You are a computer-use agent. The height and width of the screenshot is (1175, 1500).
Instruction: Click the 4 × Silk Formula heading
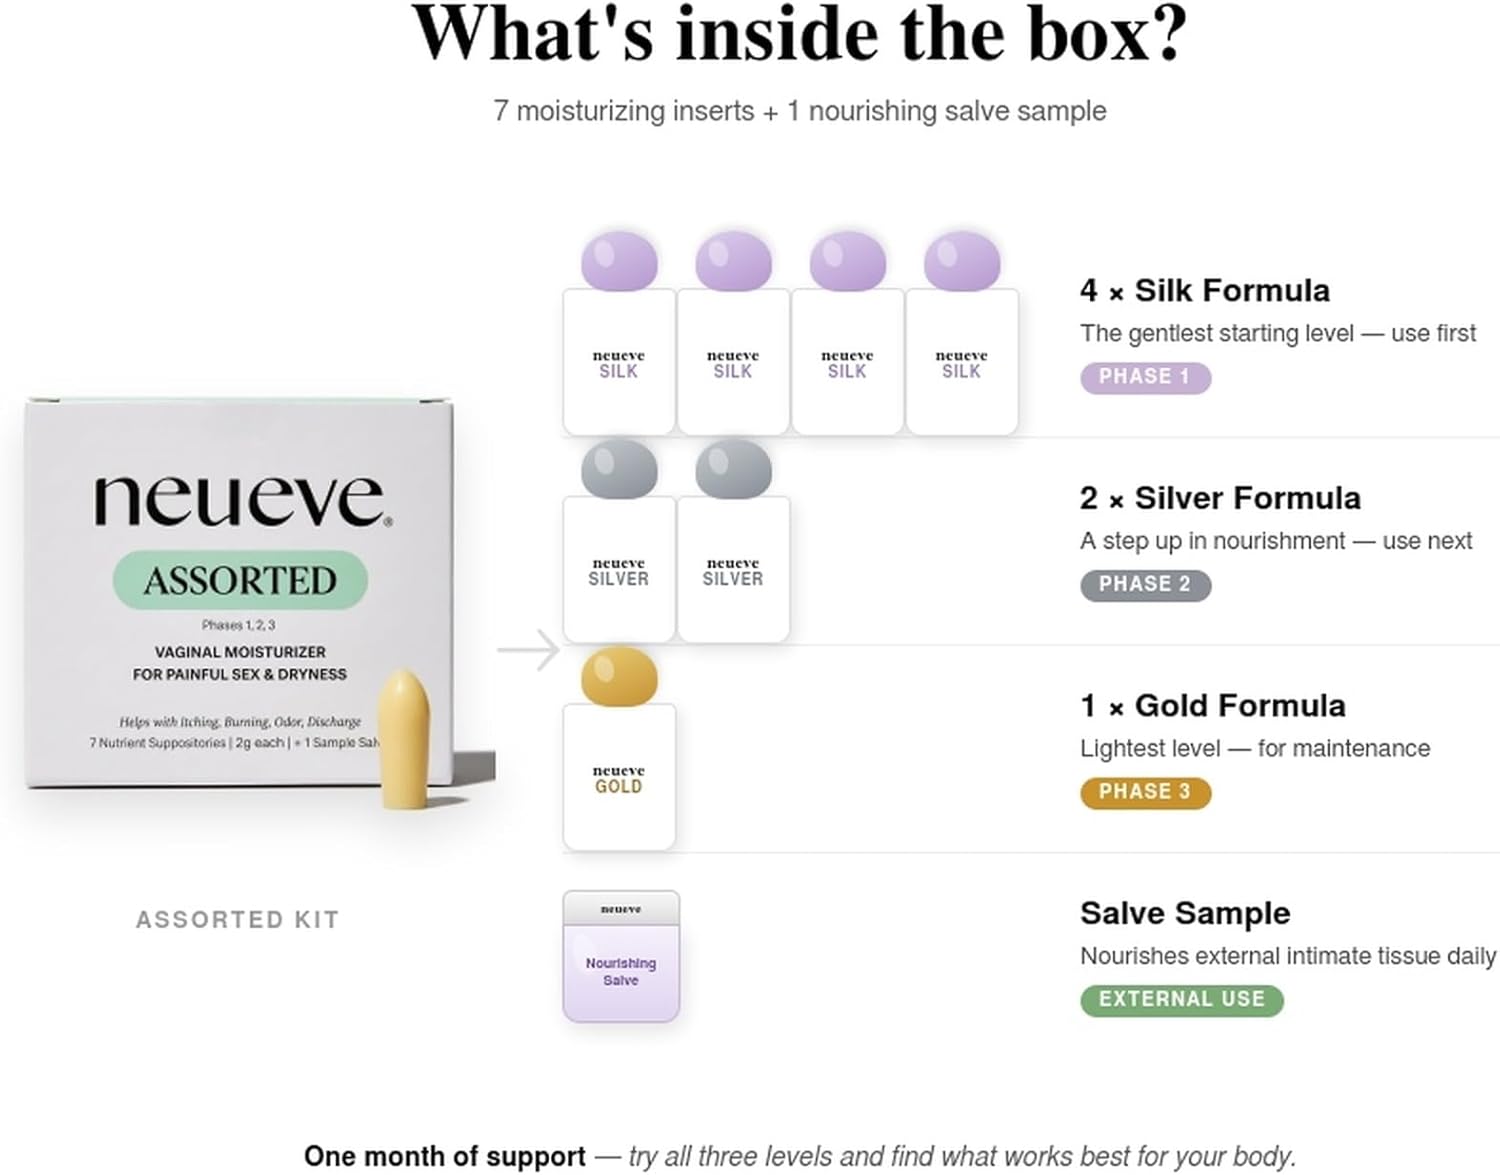(x=1205, y=291)
